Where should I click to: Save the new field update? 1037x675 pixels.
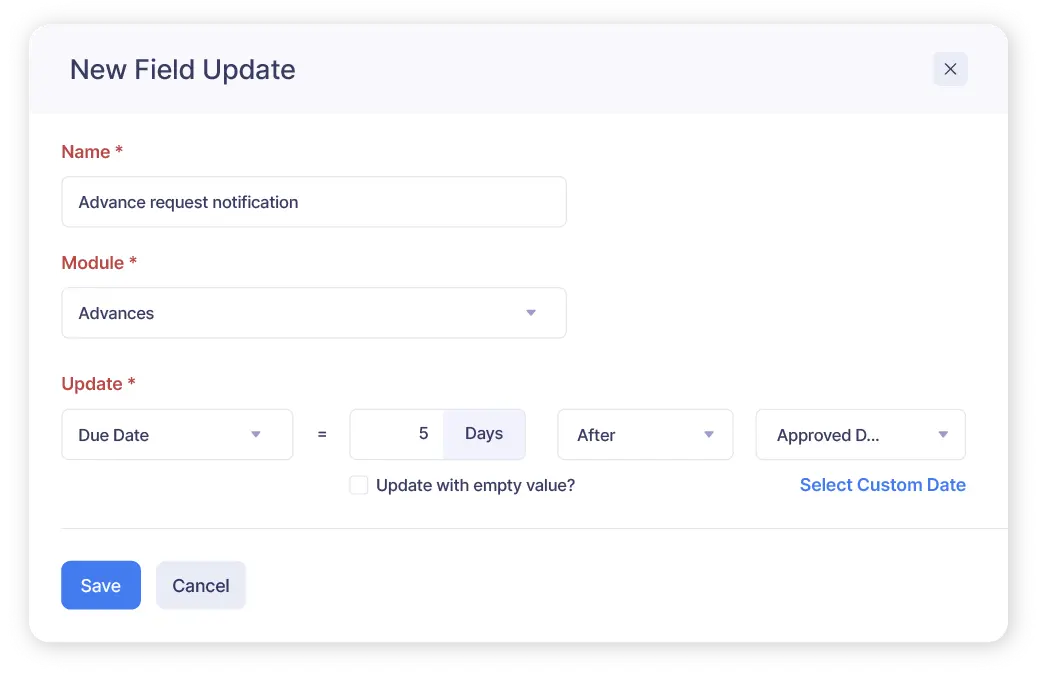pyautogui.click(x=101, y=585)
